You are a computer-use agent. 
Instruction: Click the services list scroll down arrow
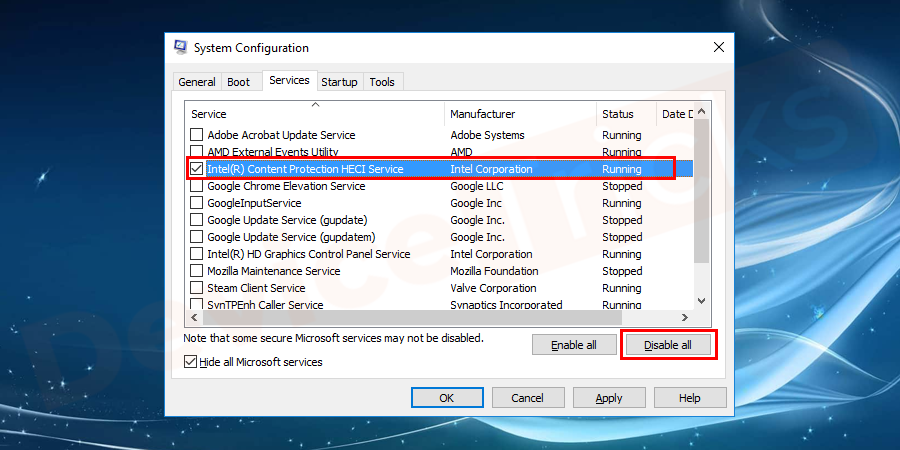click(x=701, y=301)
